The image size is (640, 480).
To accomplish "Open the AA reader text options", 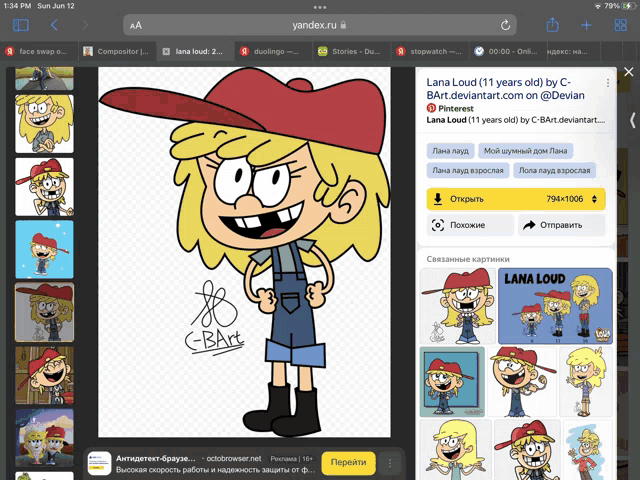I will 136,26.
